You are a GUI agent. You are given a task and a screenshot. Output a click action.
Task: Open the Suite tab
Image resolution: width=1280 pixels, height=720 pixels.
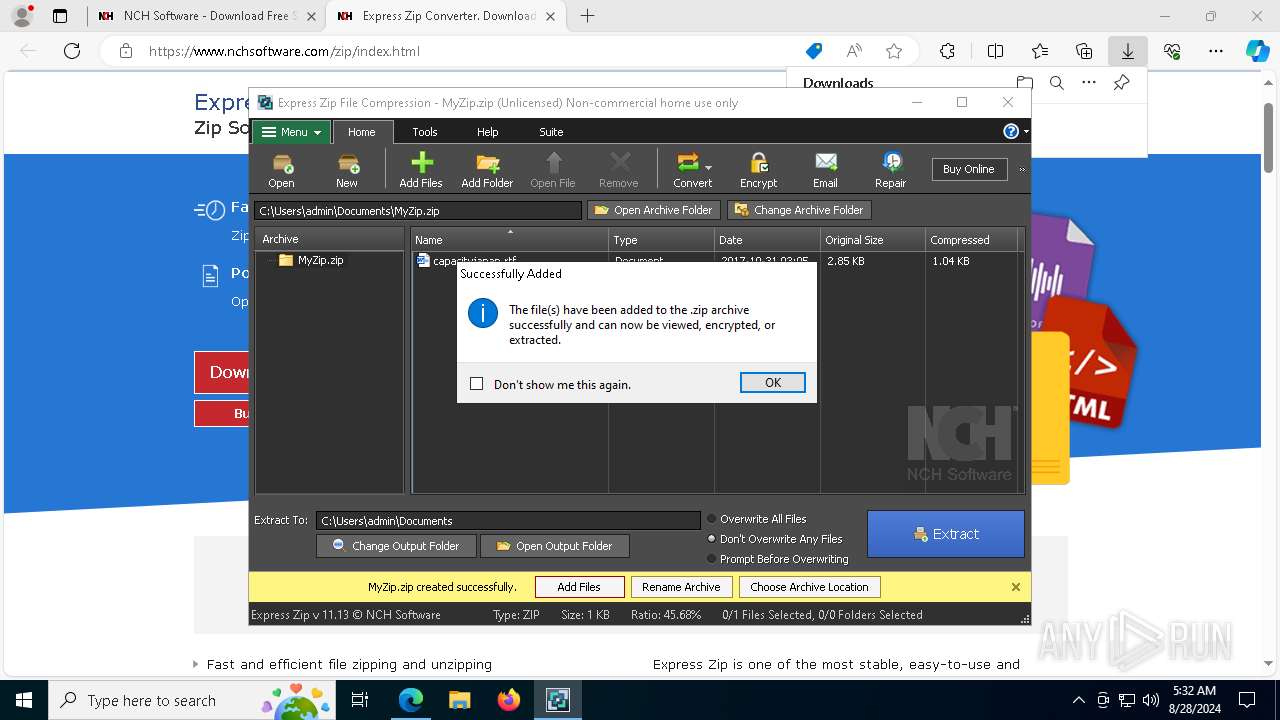(x=551, y=132)
